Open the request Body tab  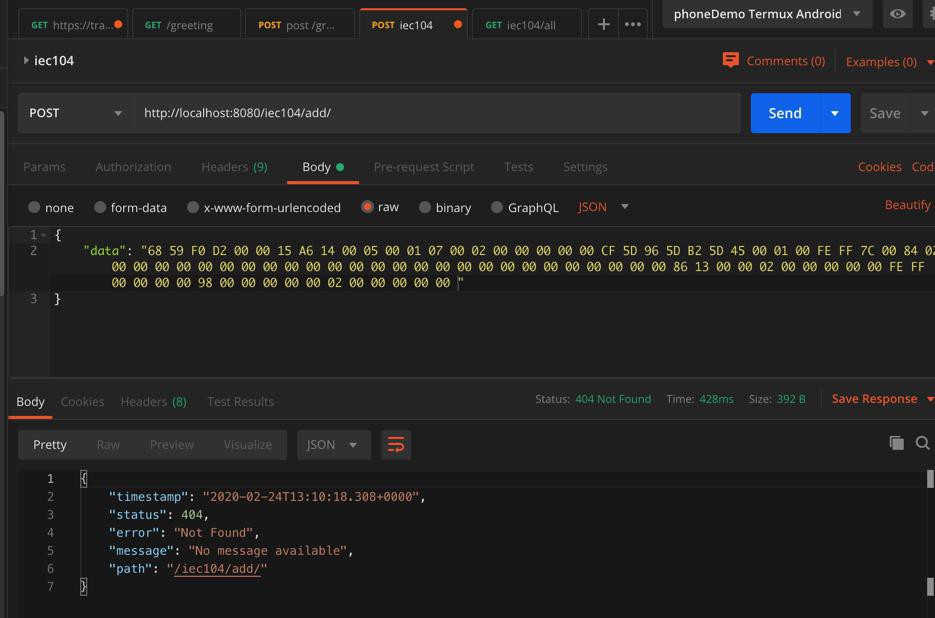tap(323, 167)
